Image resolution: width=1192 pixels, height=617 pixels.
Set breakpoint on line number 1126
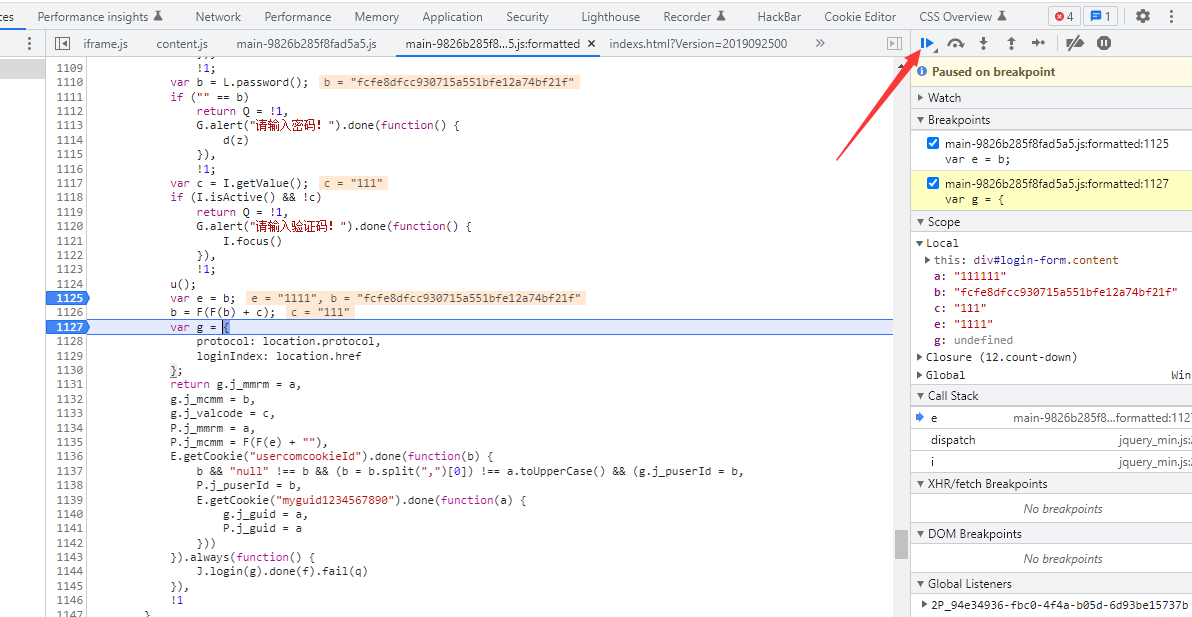click(x=69, y=312)
